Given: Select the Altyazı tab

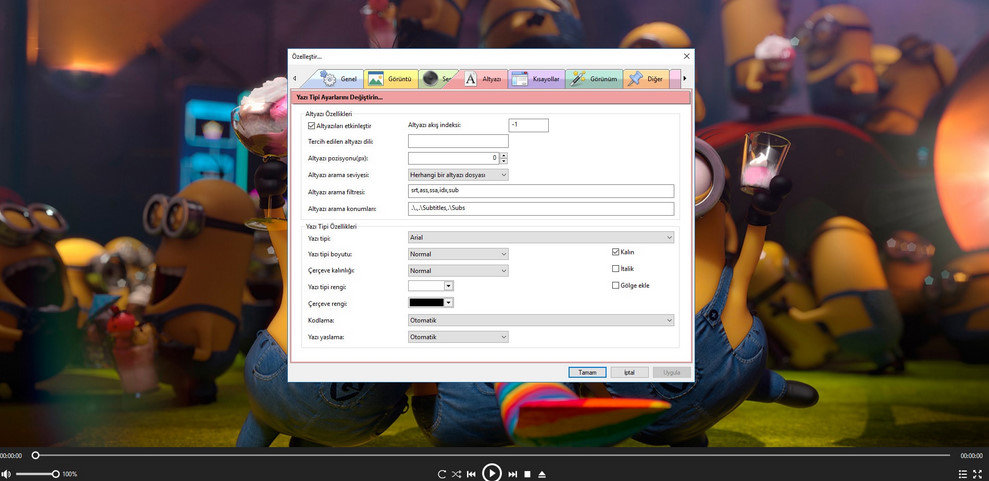Looking at the screenshot, I should [483, 79].
